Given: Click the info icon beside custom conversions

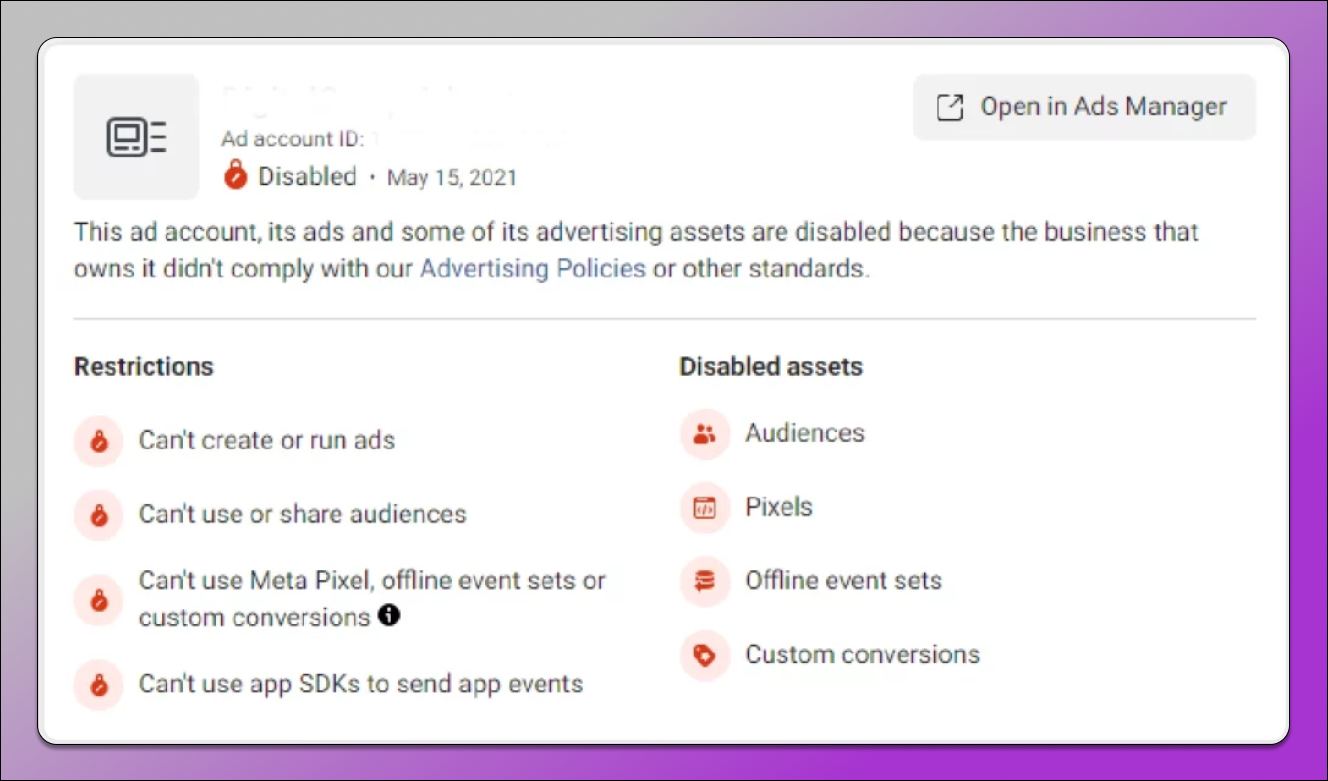Looking at the screenshot, I should click(x=389, y=616).
